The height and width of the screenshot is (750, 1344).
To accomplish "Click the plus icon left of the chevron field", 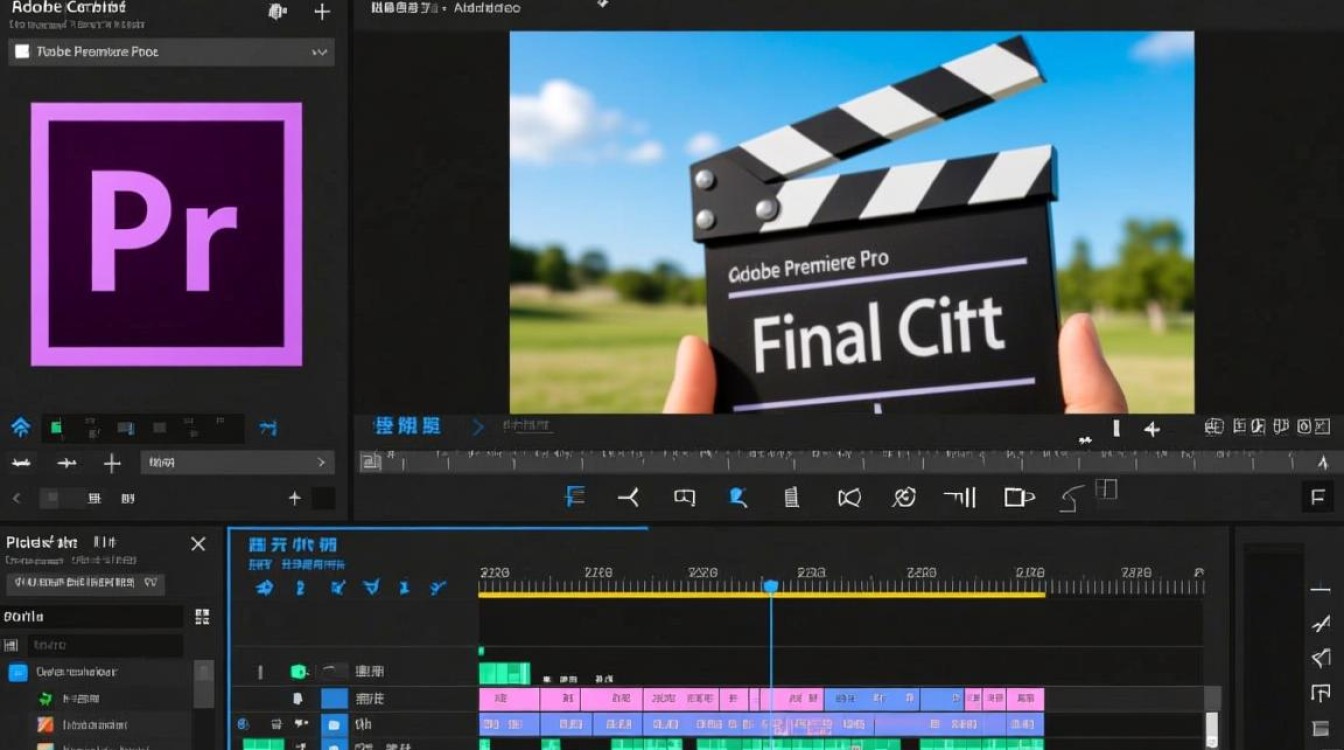I will (112, 463).
